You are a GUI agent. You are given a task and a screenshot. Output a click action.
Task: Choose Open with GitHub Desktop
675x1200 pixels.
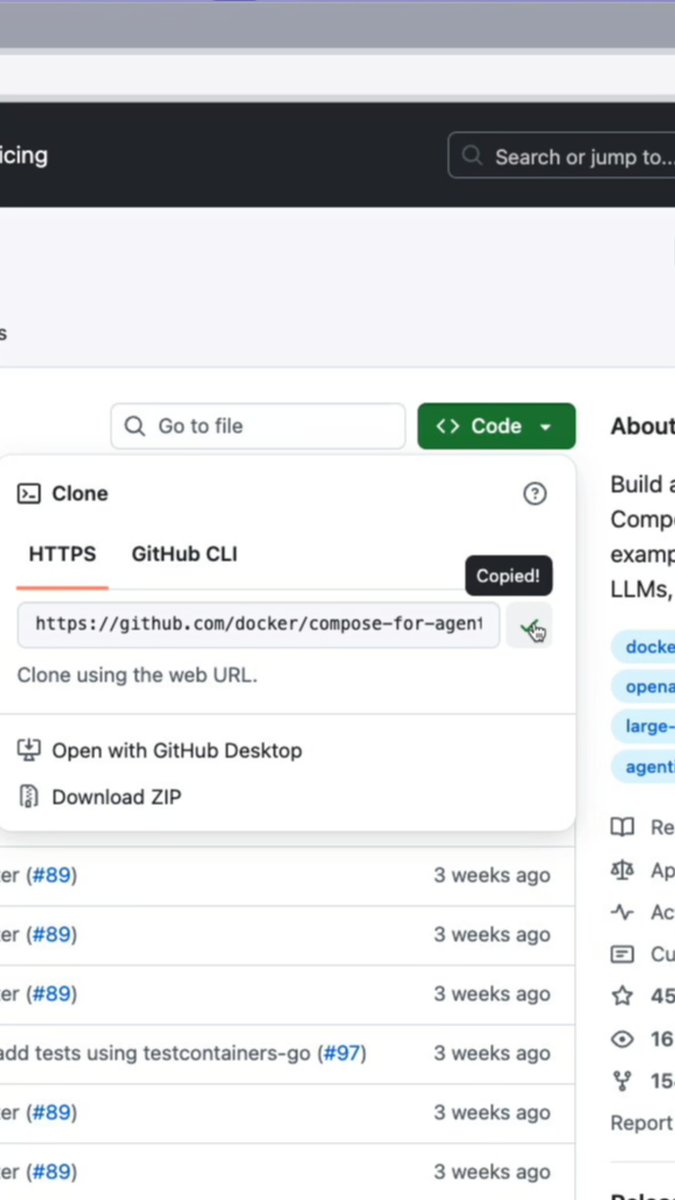[177, 750]
